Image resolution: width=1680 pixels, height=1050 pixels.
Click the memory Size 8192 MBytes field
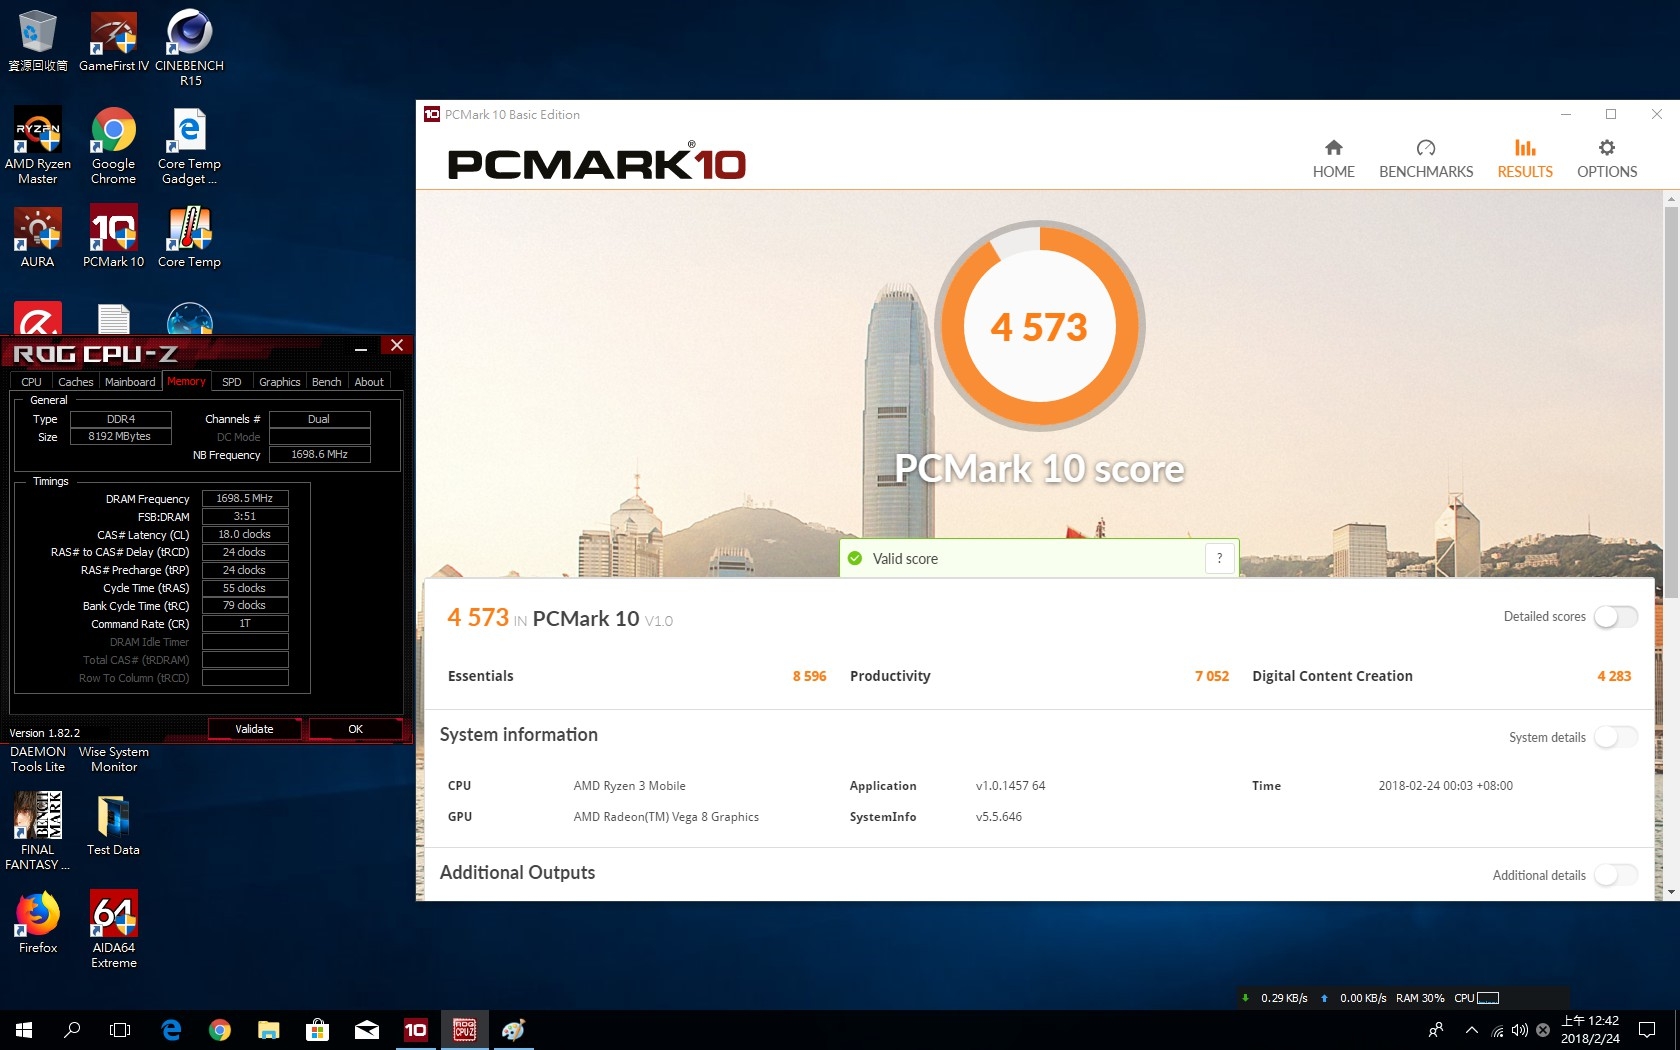pyautogui.click(x=120, y=436)
